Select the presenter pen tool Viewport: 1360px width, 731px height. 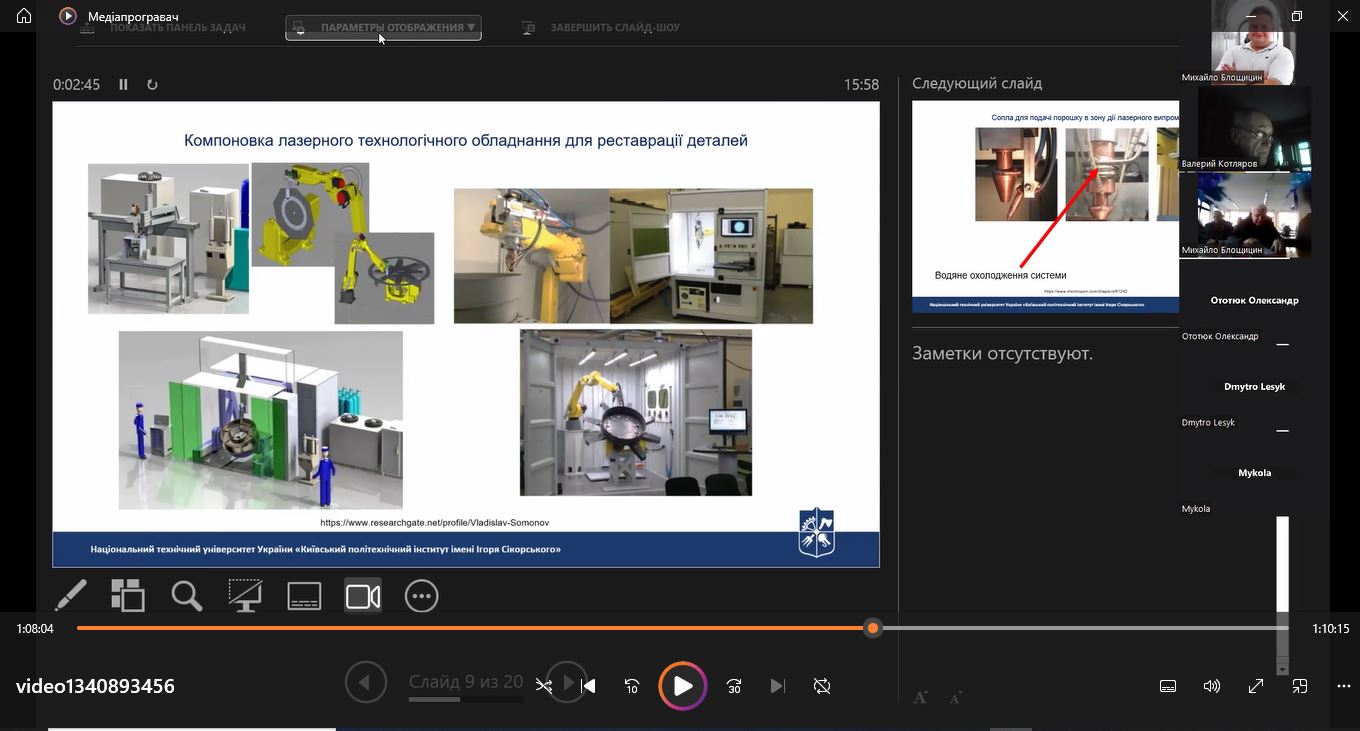[70, 596]
